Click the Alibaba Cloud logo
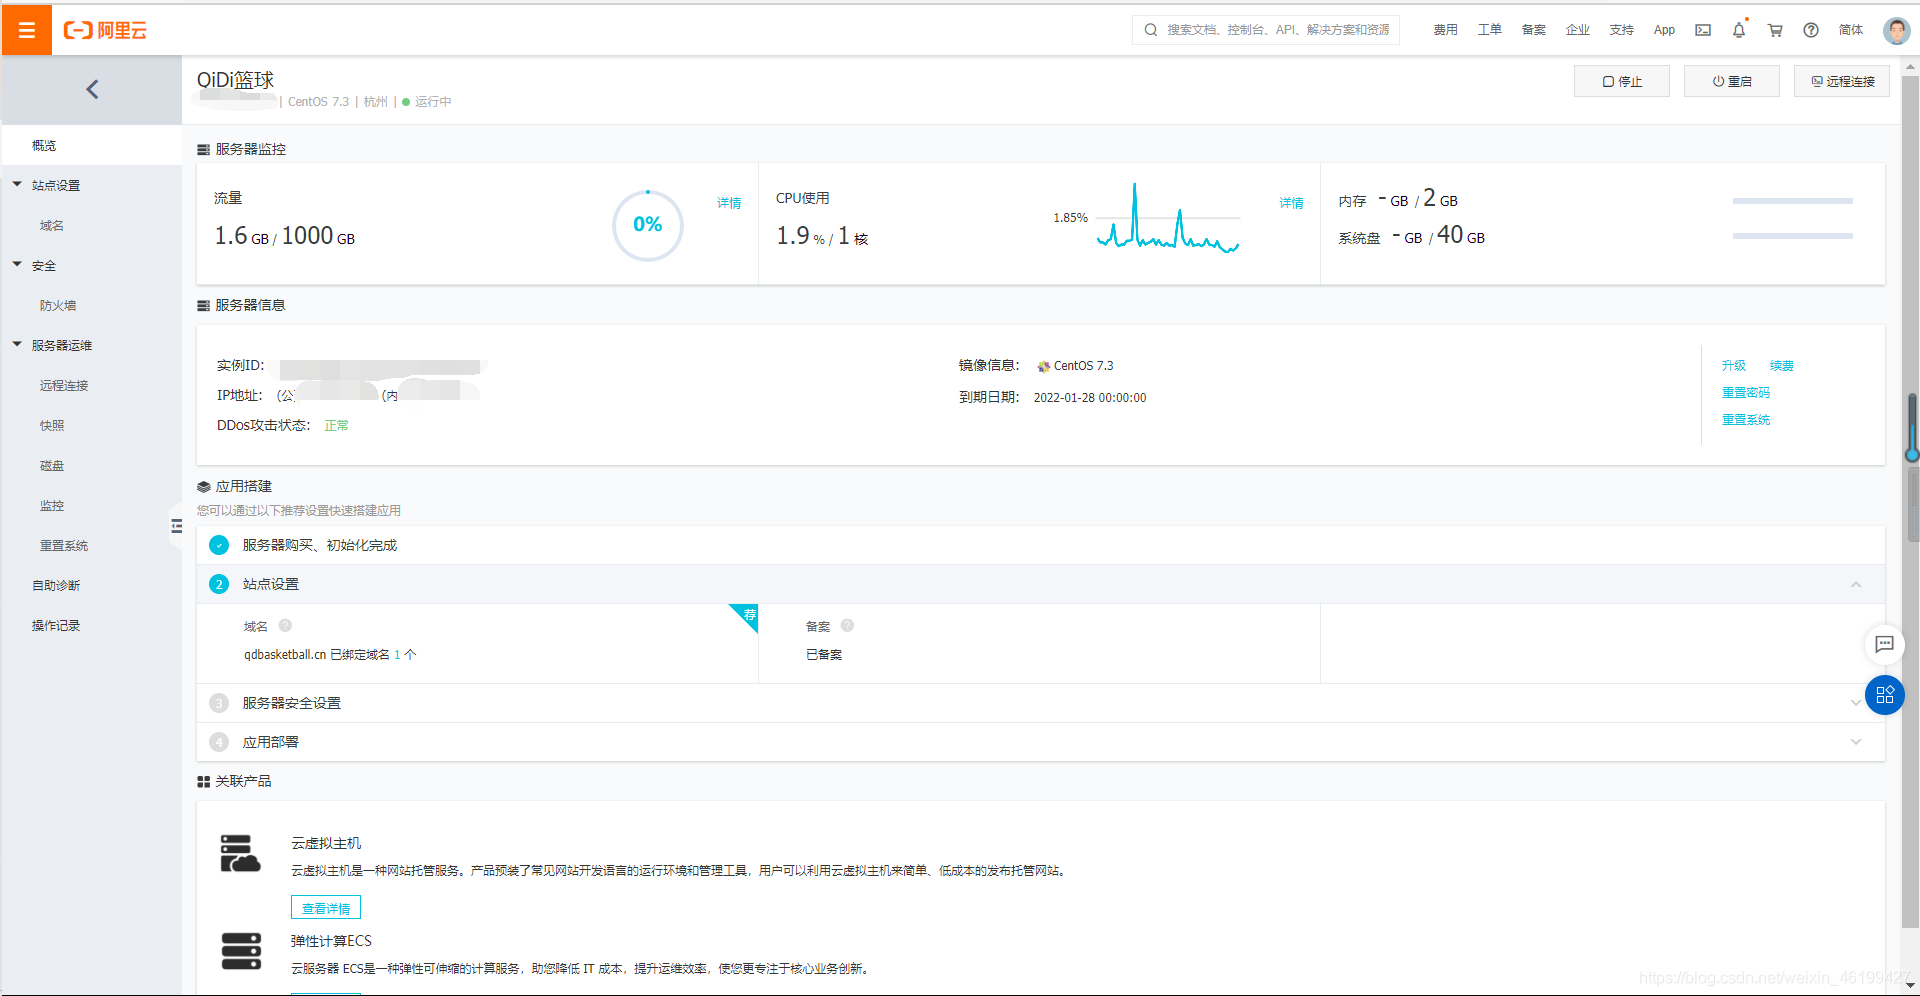The image size is (1920, 996). click(105, 30)
